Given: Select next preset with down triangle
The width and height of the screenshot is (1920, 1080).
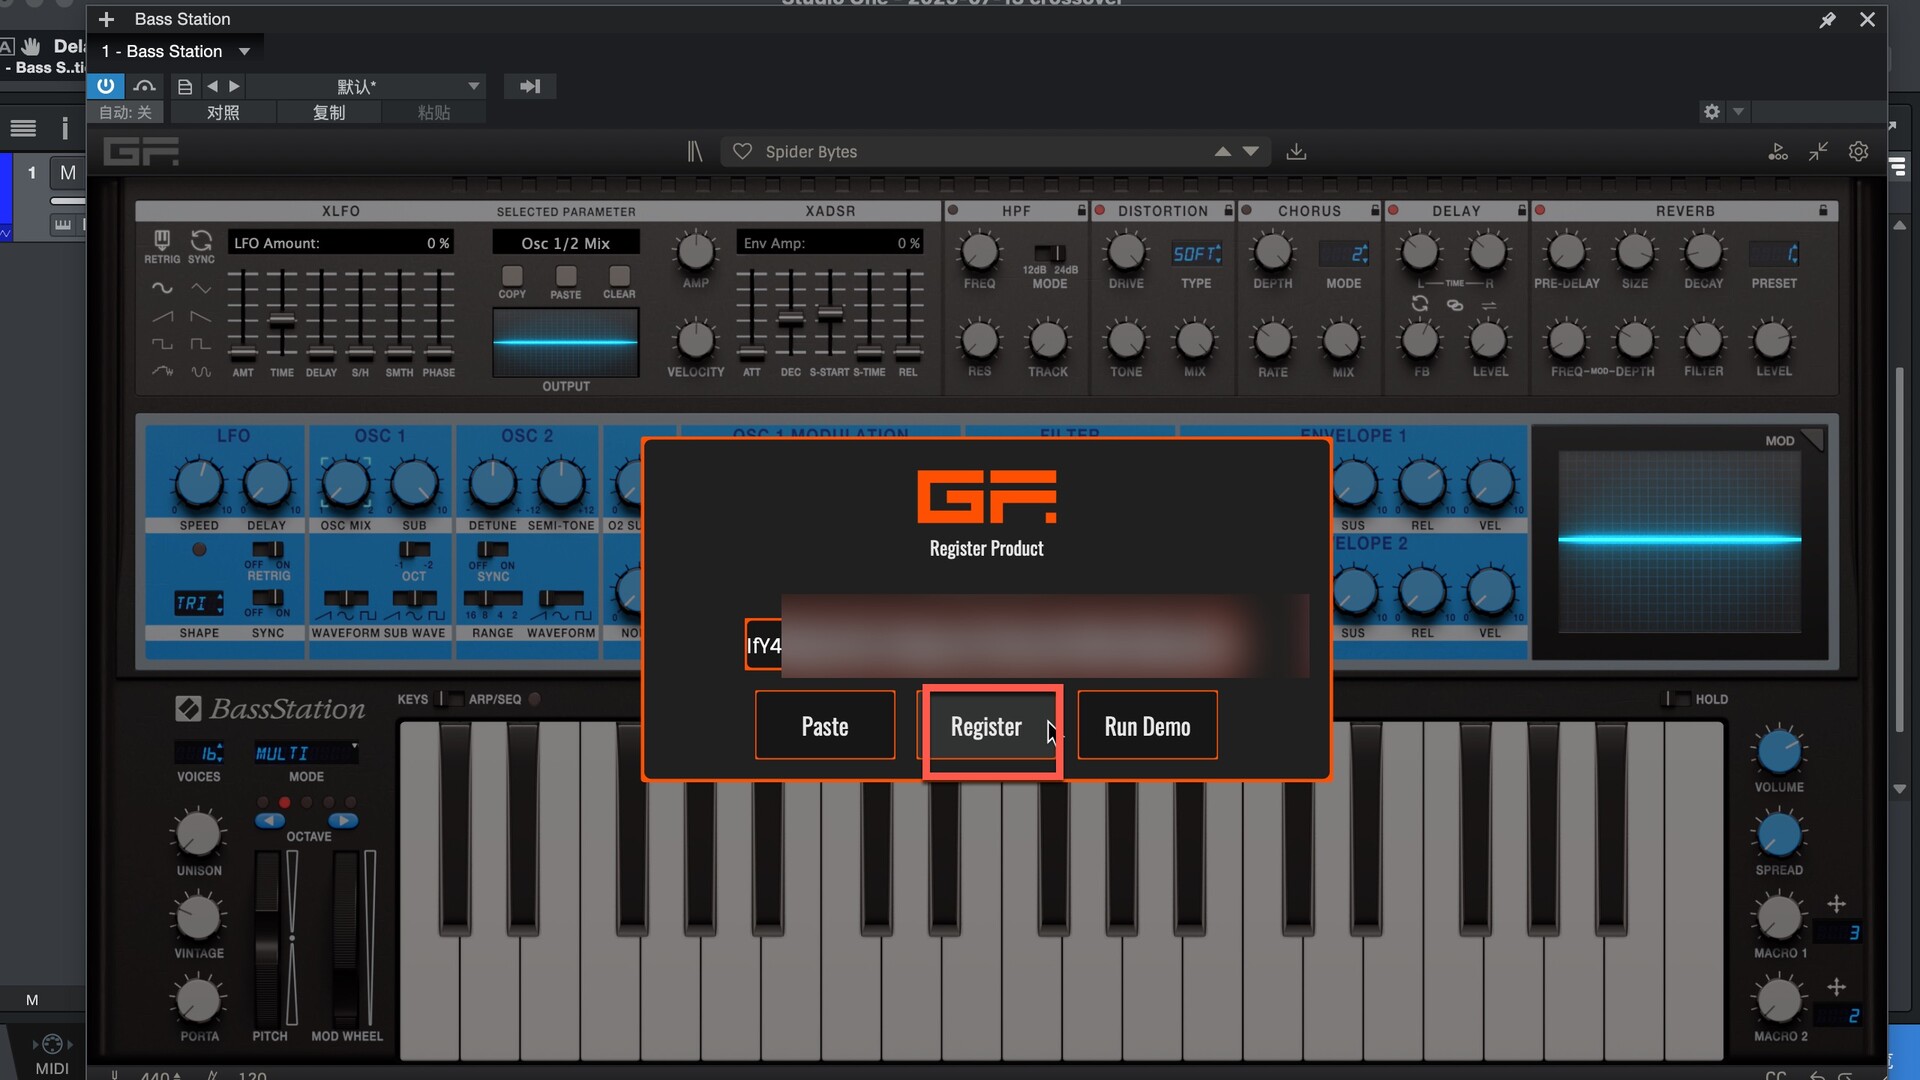Looking at the screenshot, I should point(1251,152).
